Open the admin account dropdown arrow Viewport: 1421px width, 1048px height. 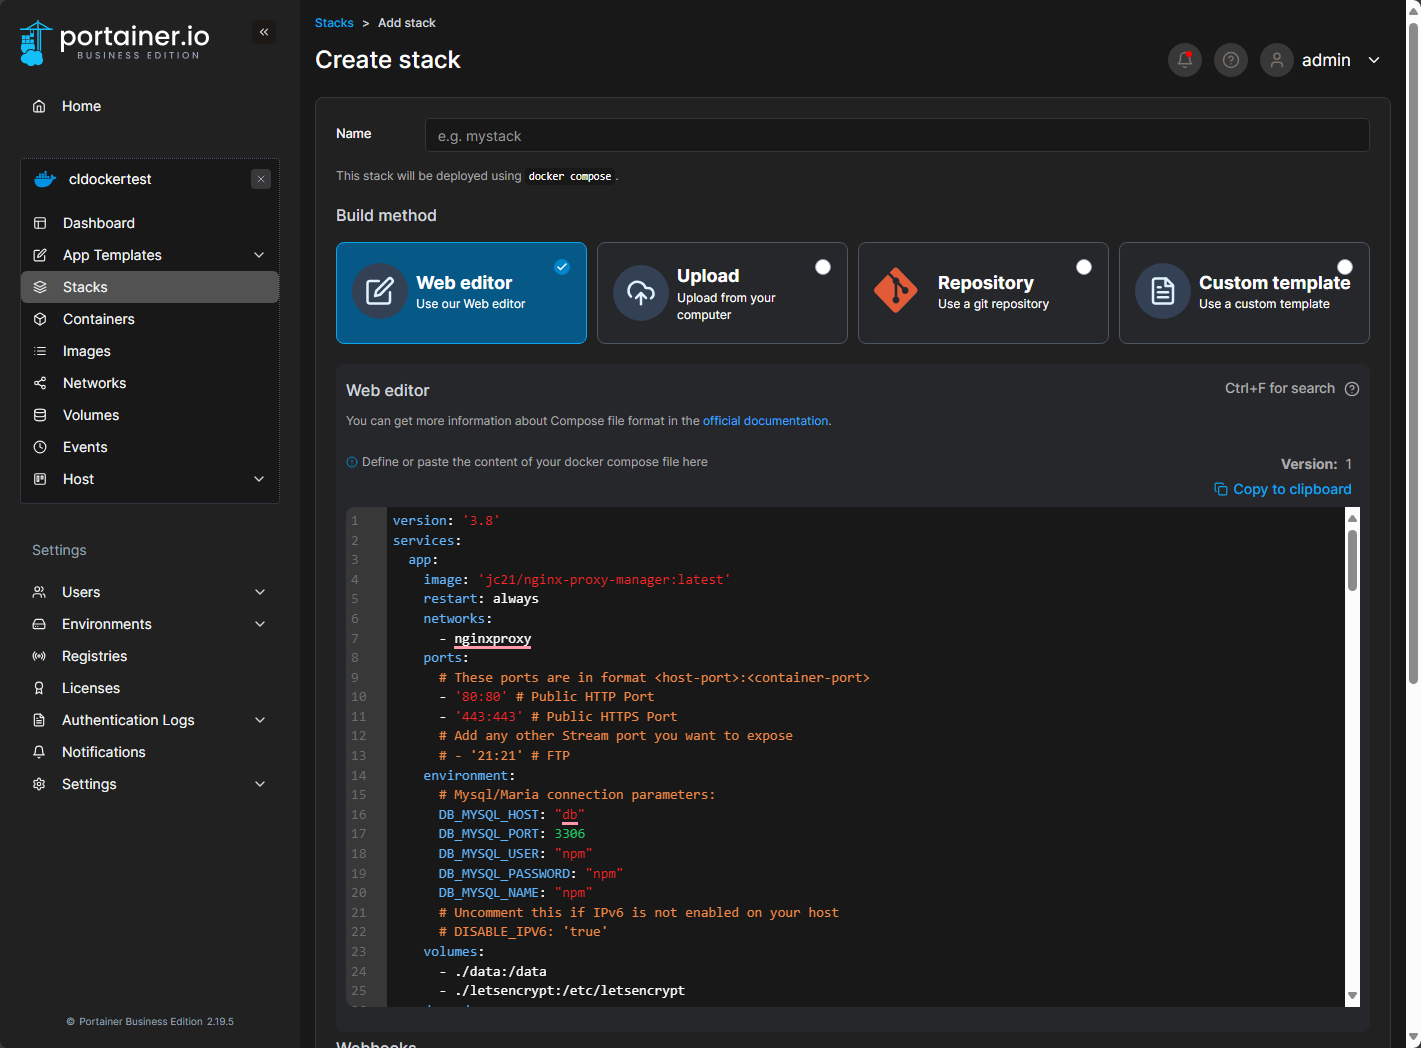coord(1374,60)
